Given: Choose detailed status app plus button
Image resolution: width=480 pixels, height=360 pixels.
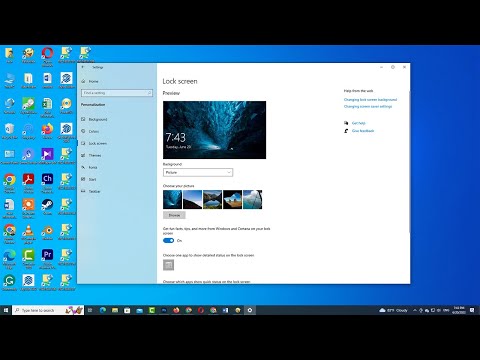Looking at the screenshot, I should (168, 265).
